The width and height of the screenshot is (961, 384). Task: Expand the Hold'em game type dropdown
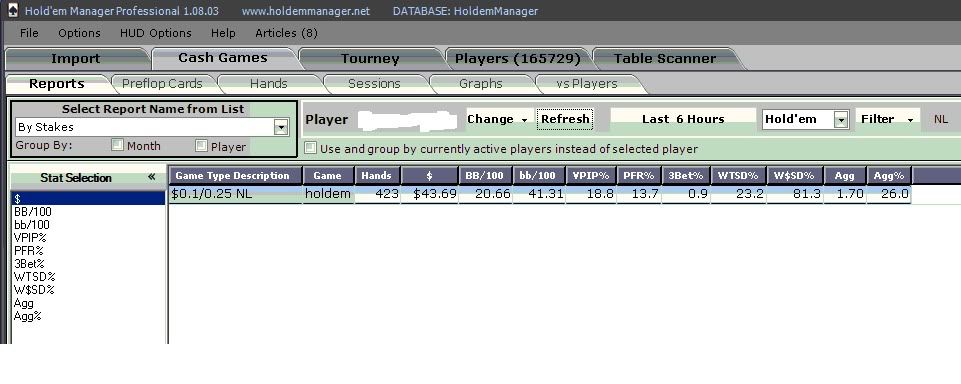point(841,119)
